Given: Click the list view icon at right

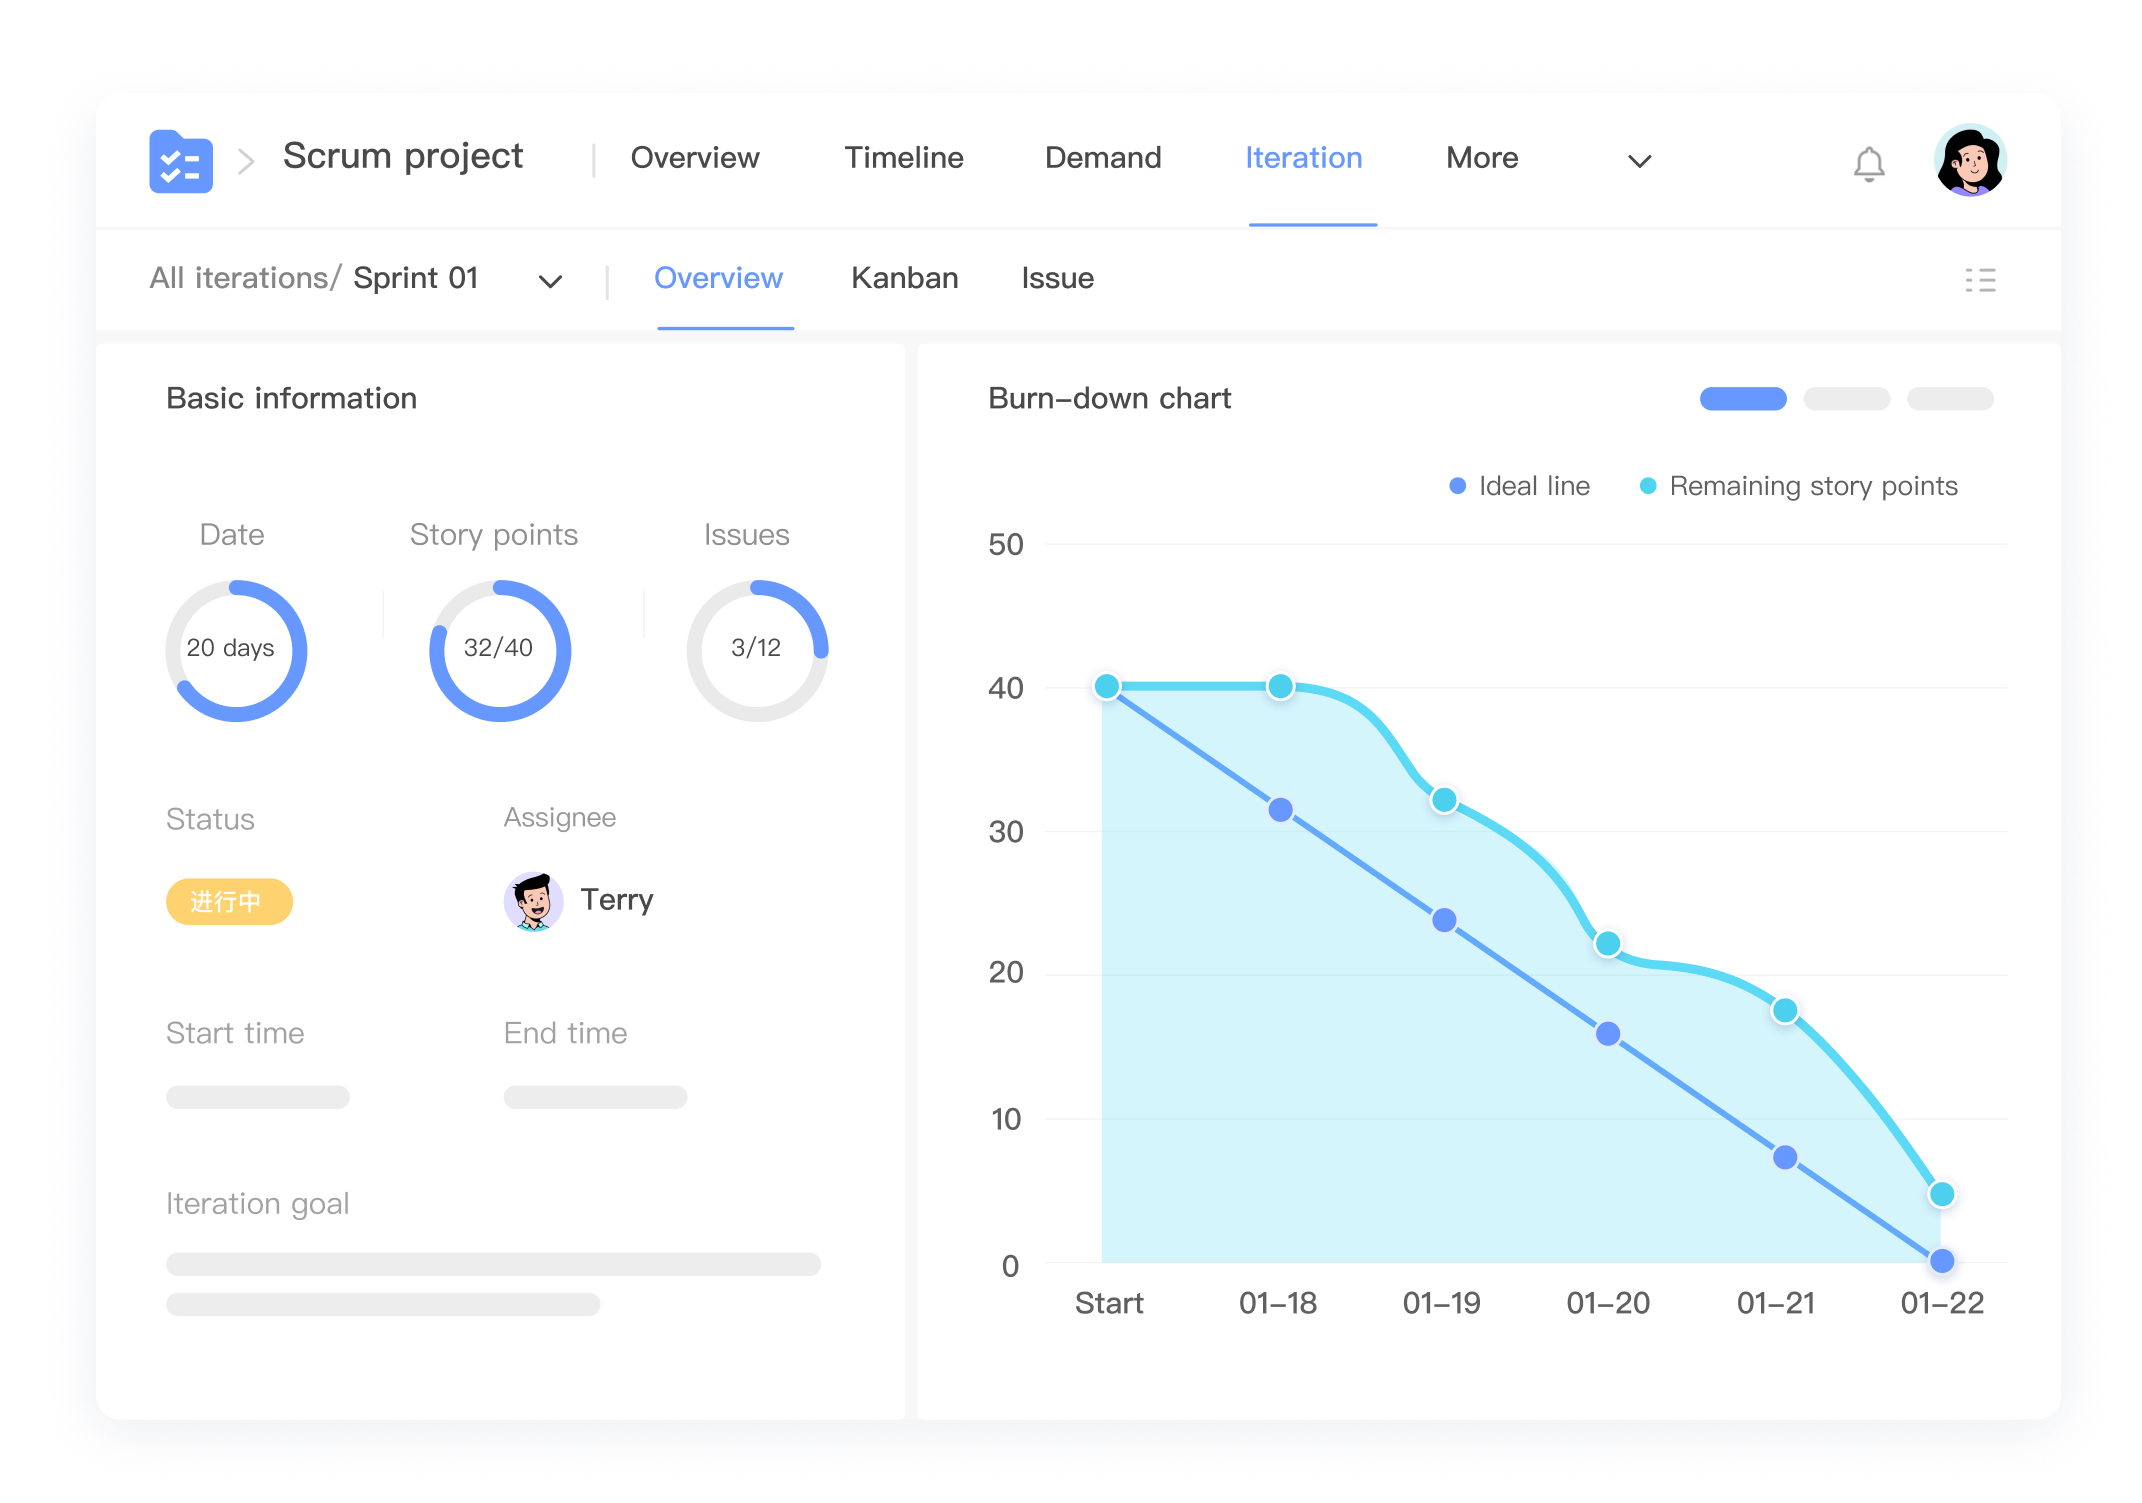Looking at the screenshot, I should coord(1979,280).
